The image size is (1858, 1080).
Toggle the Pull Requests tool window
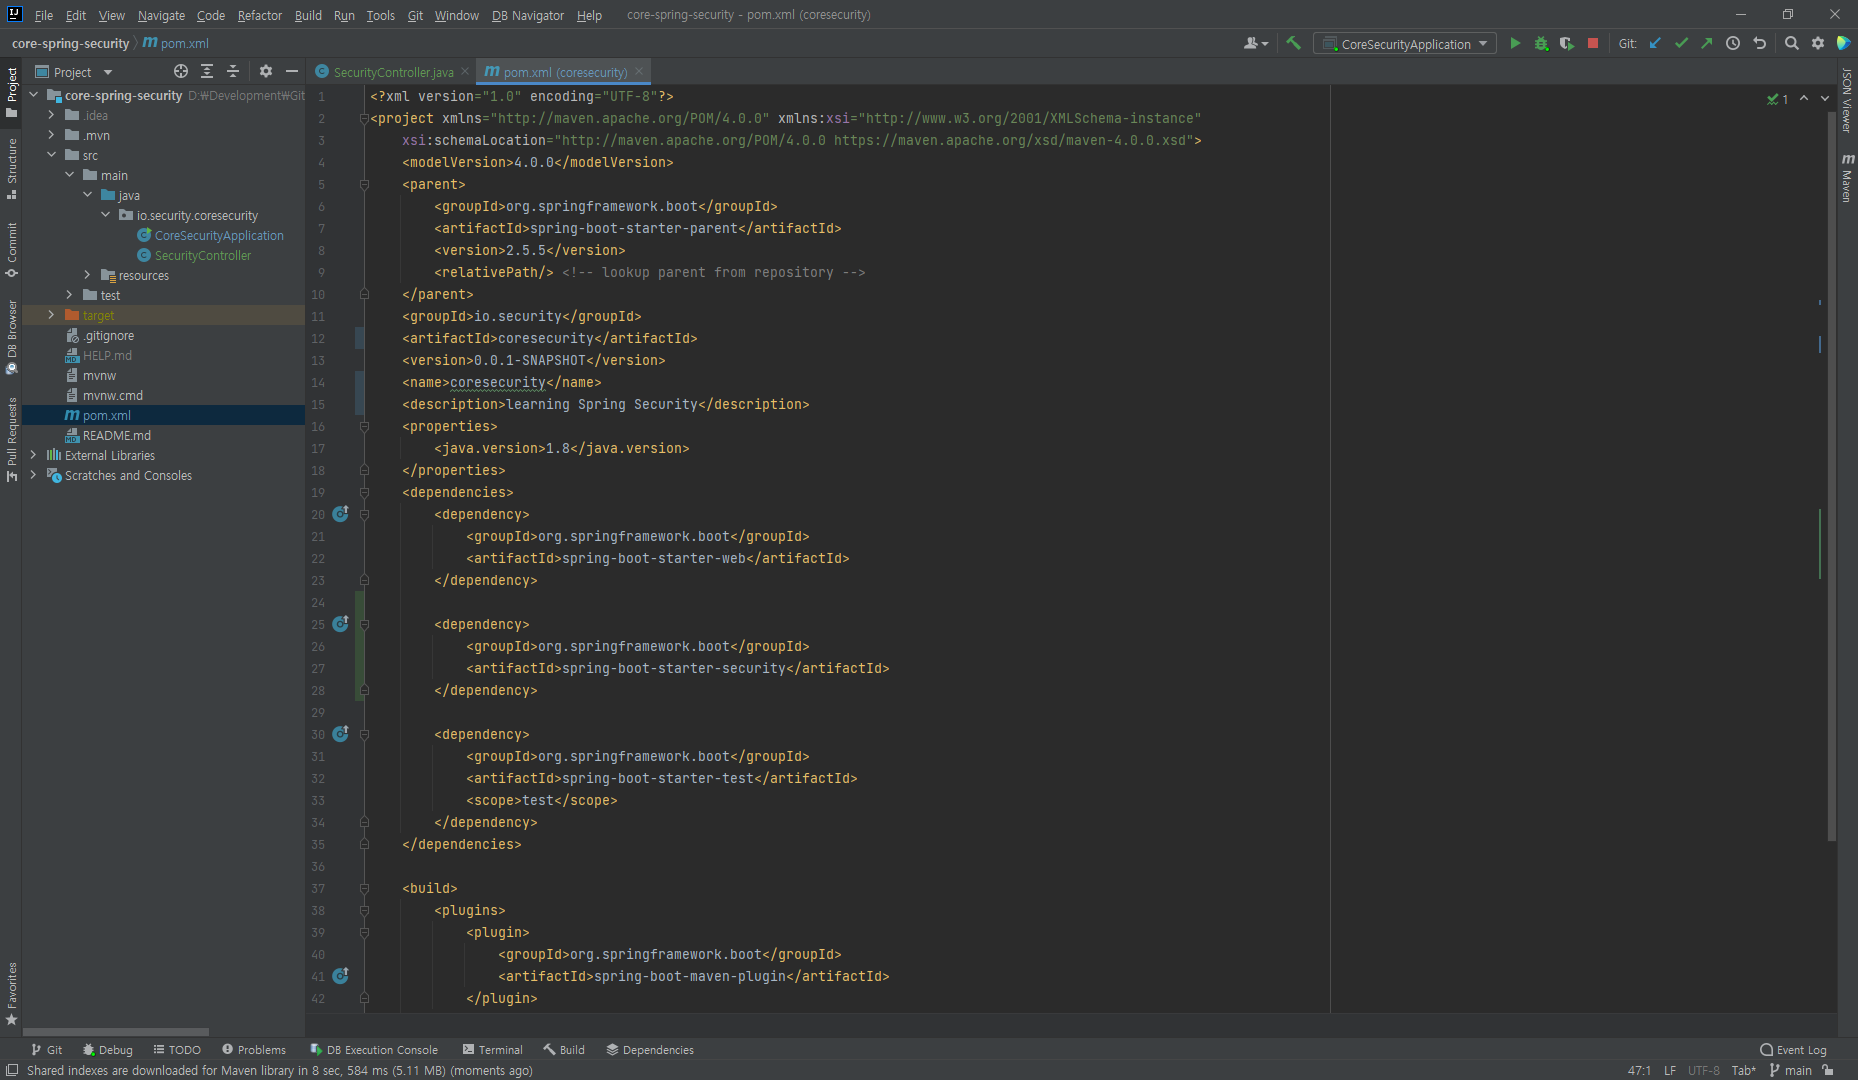[x=11, y=440]
